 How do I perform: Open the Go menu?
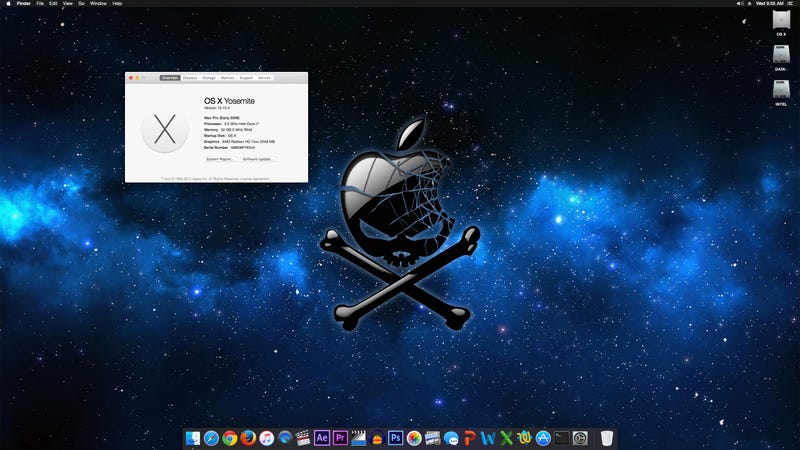coord(81,3)
